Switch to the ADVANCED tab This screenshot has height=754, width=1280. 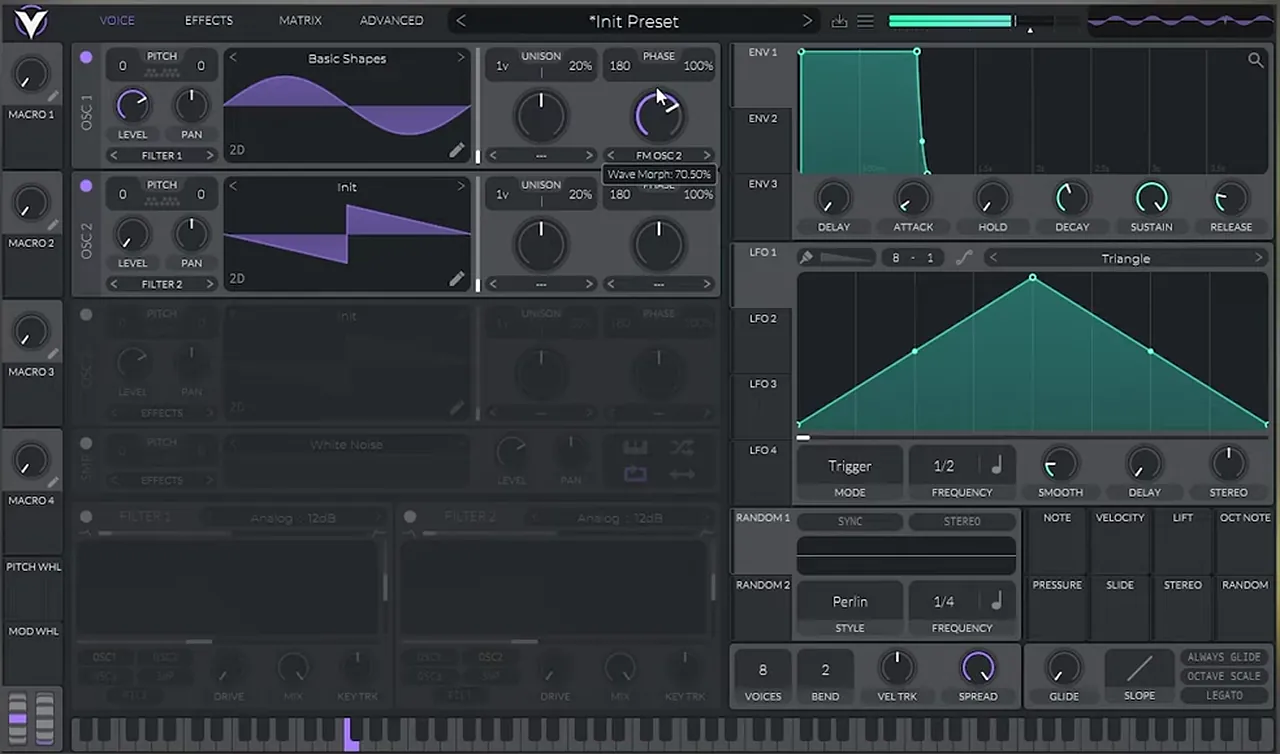[391, 20]
